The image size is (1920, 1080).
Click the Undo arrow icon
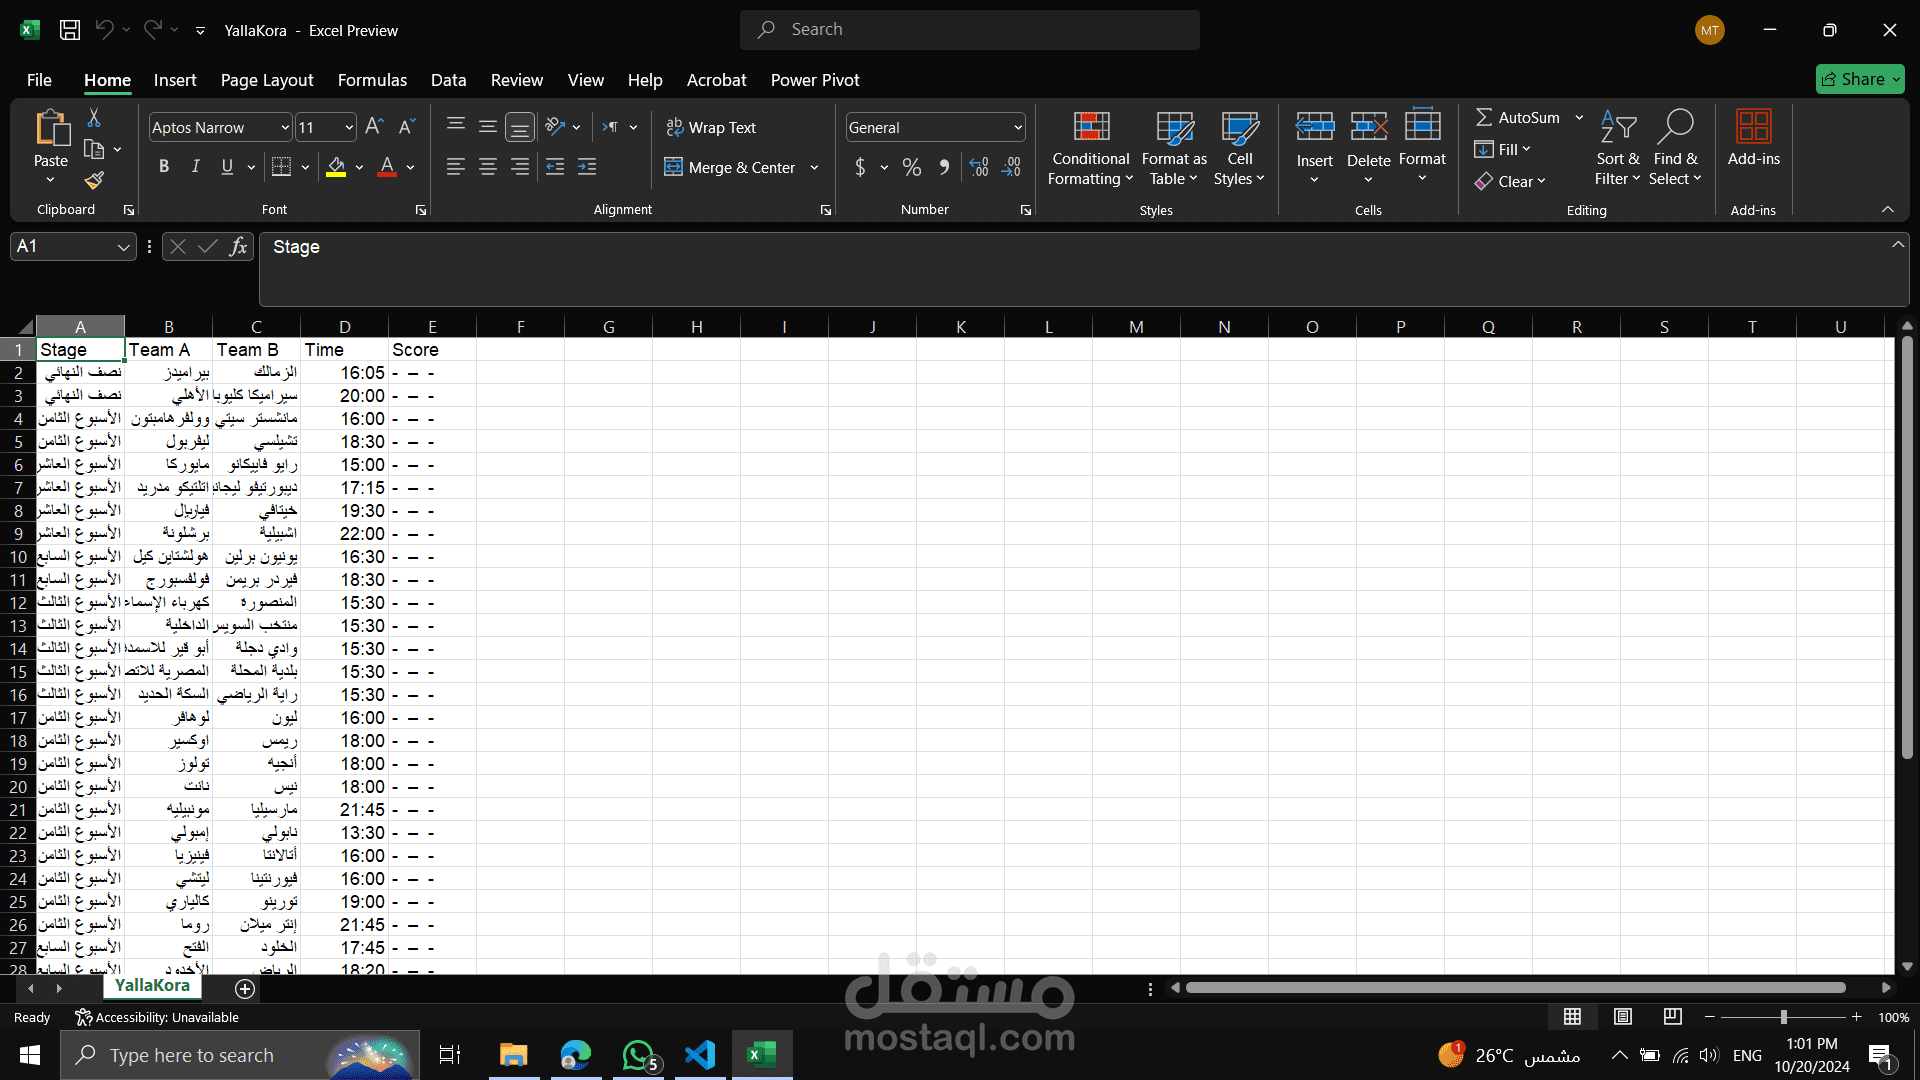pyautogui.click(x=104, y=30)
